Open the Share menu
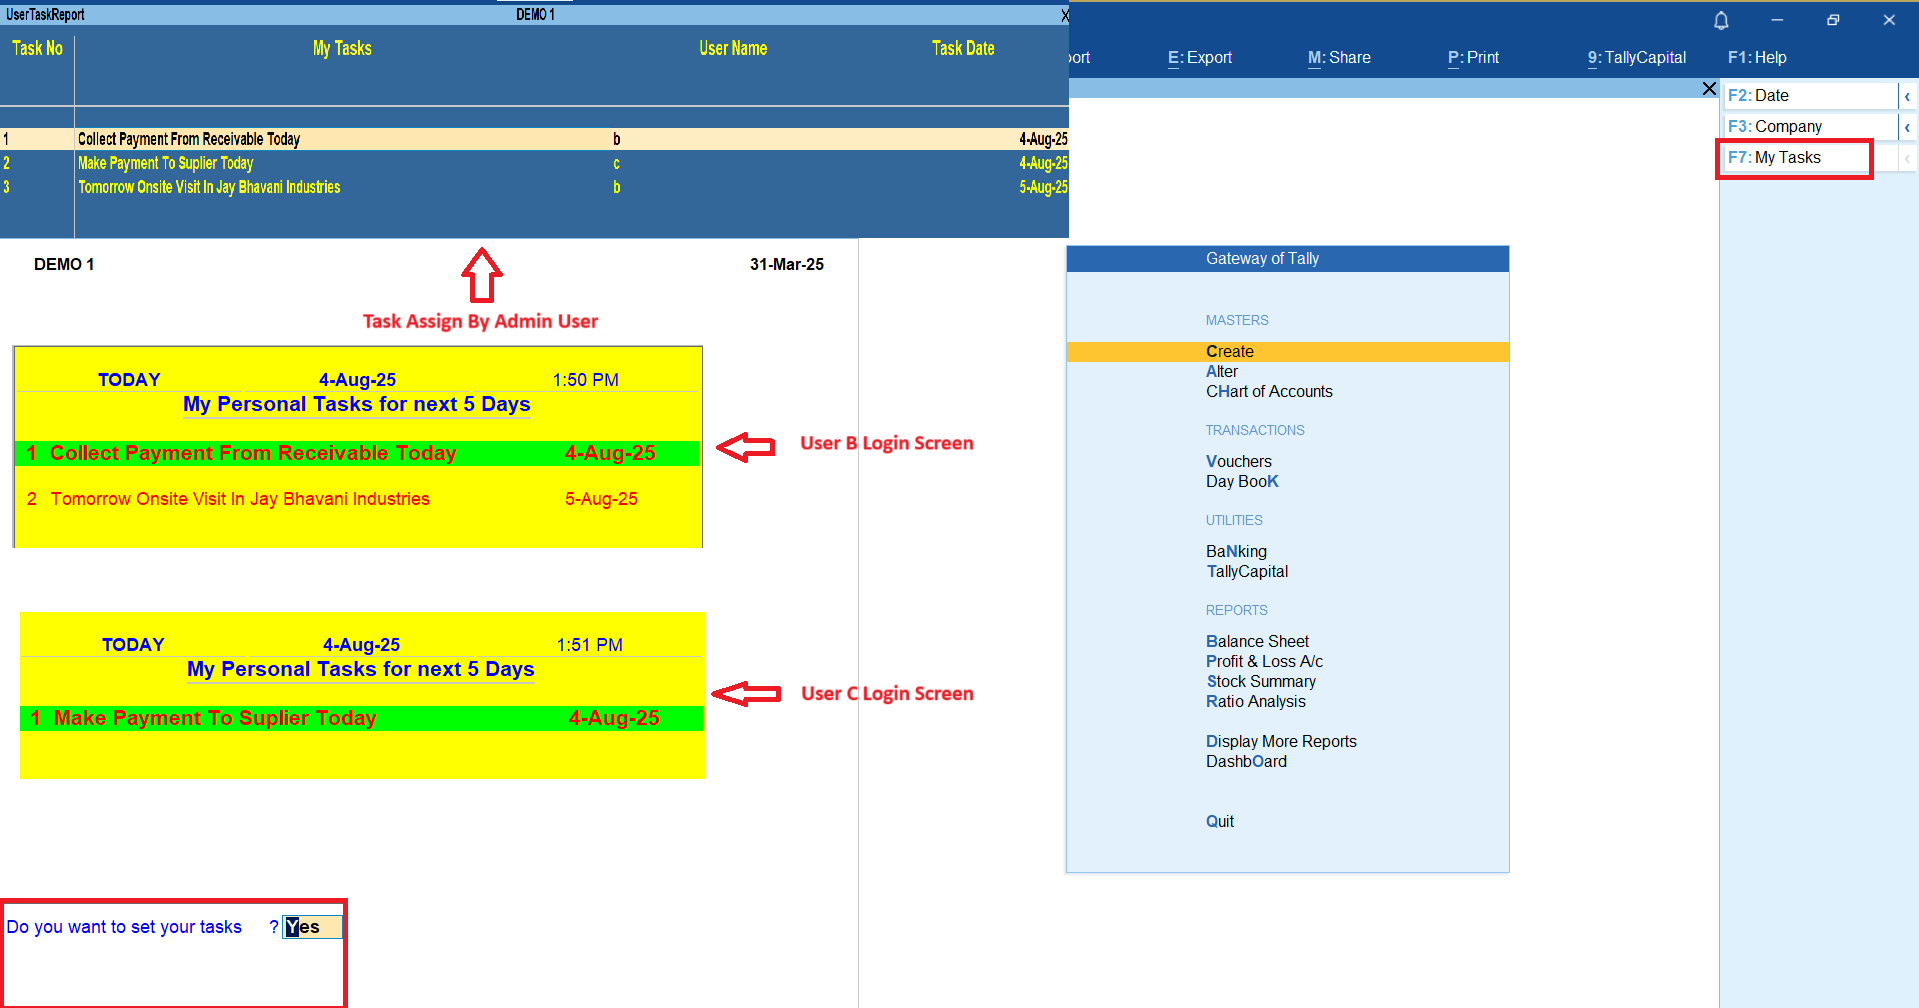 pos(1339,58)
